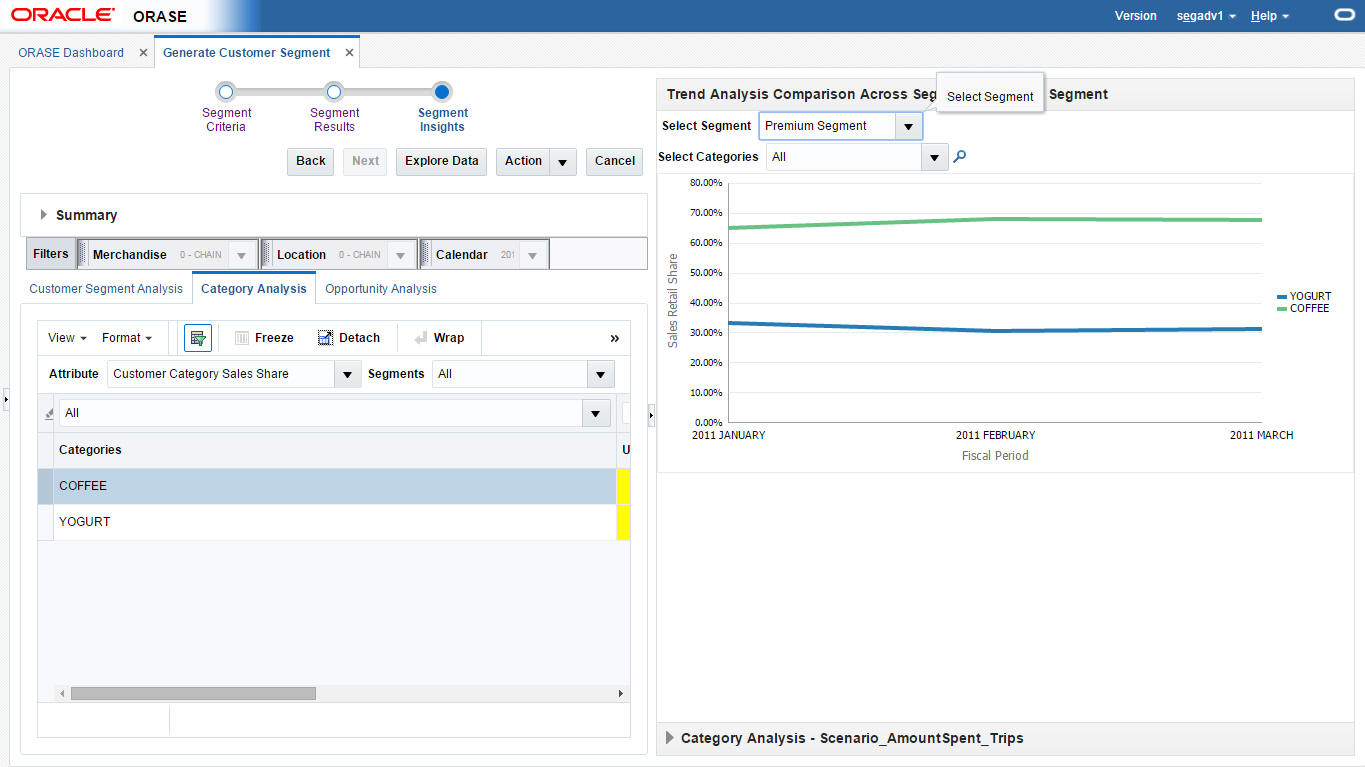Click the Detach table icon
Screen dimensions: 1365x767
pyautogui.click(x=325, y=338)
